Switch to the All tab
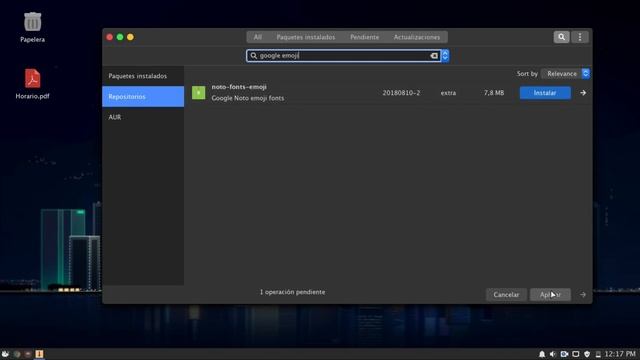Viewport: 640px width, 360px height. [258, 37]
